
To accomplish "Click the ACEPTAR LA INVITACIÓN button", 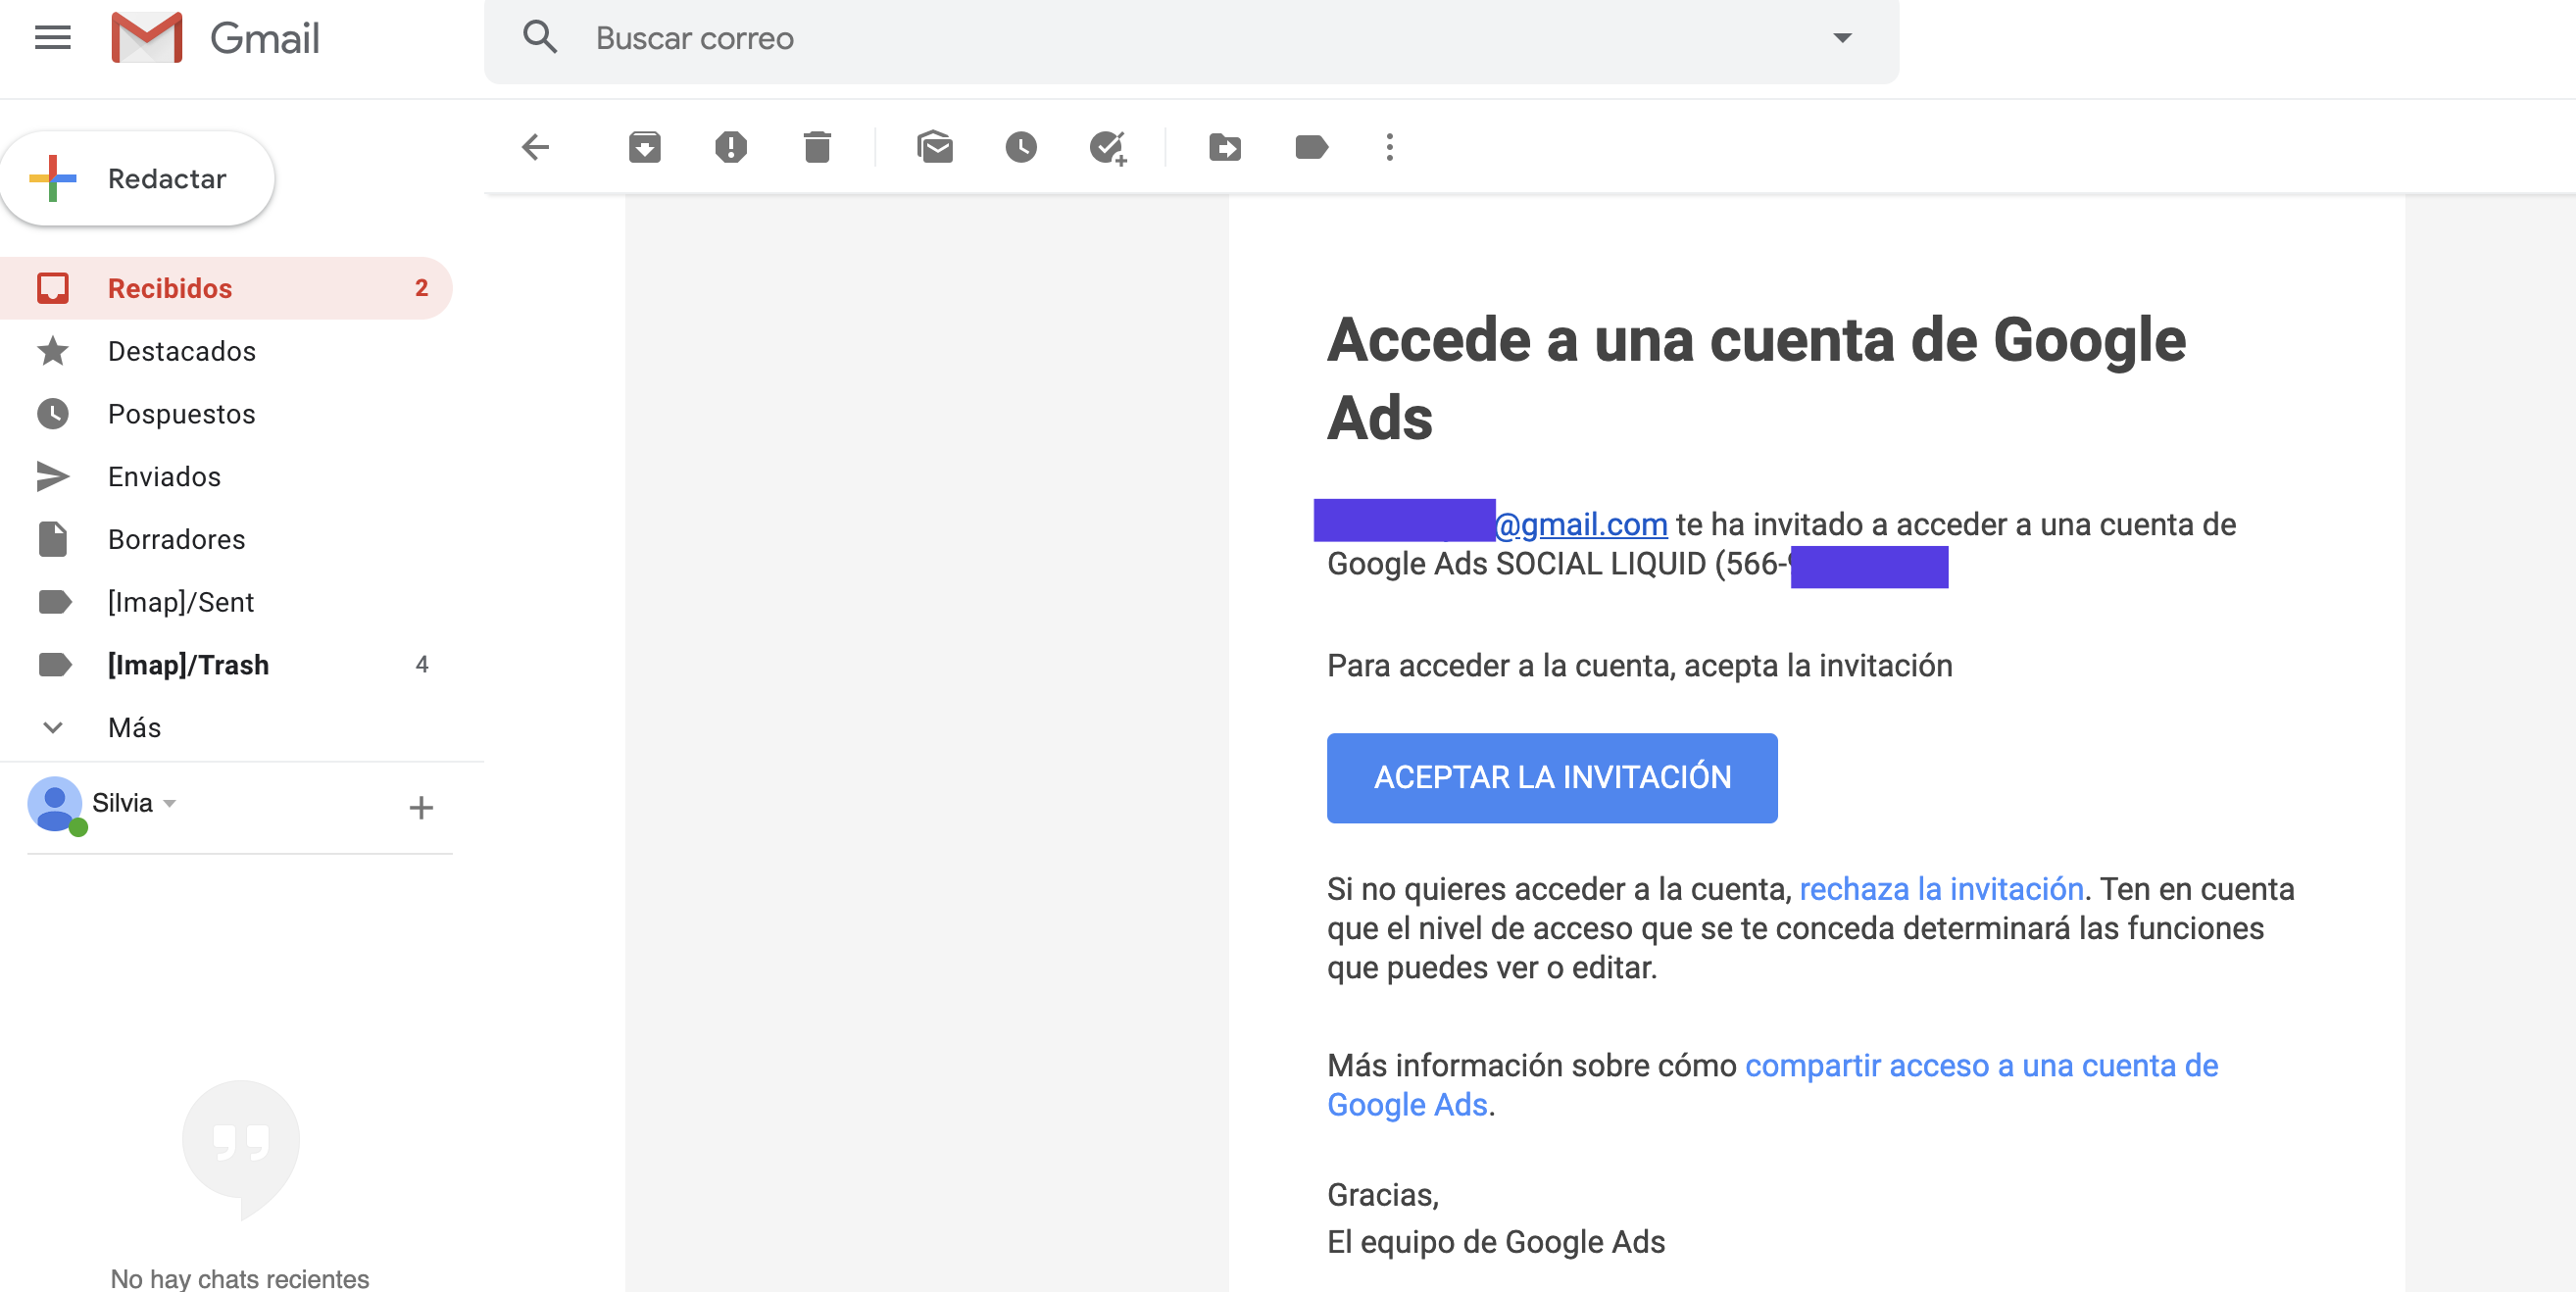I will pos(1552,778).
